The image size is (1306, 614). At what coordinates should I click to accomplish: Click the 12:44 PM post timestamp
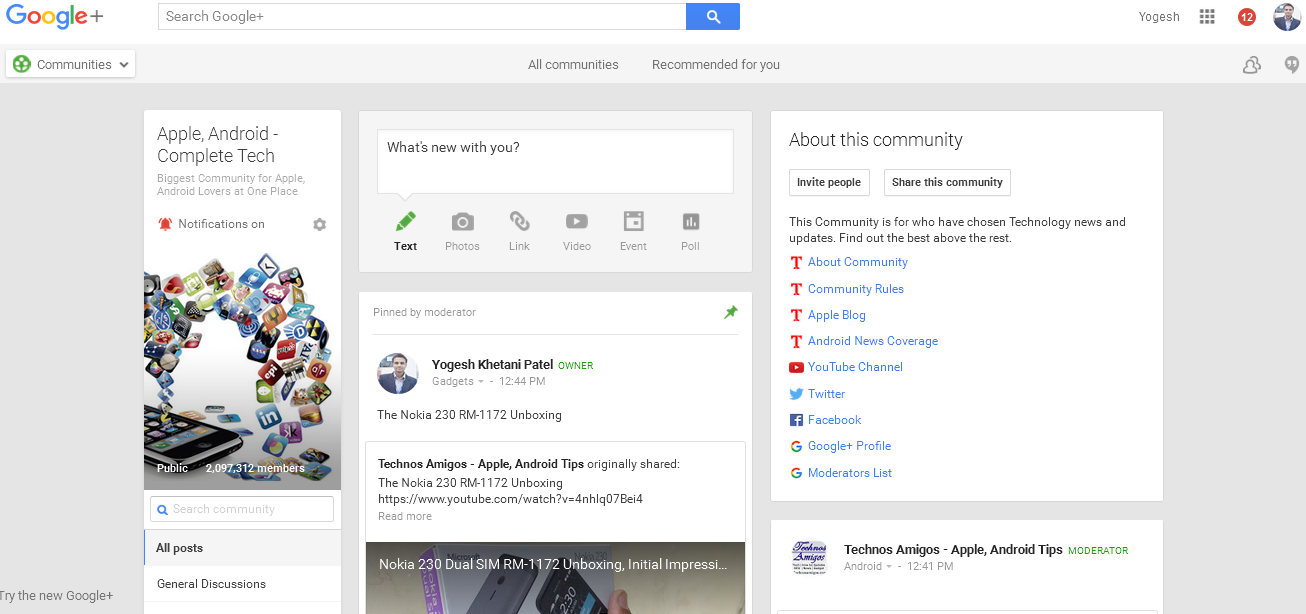(523, 382)
